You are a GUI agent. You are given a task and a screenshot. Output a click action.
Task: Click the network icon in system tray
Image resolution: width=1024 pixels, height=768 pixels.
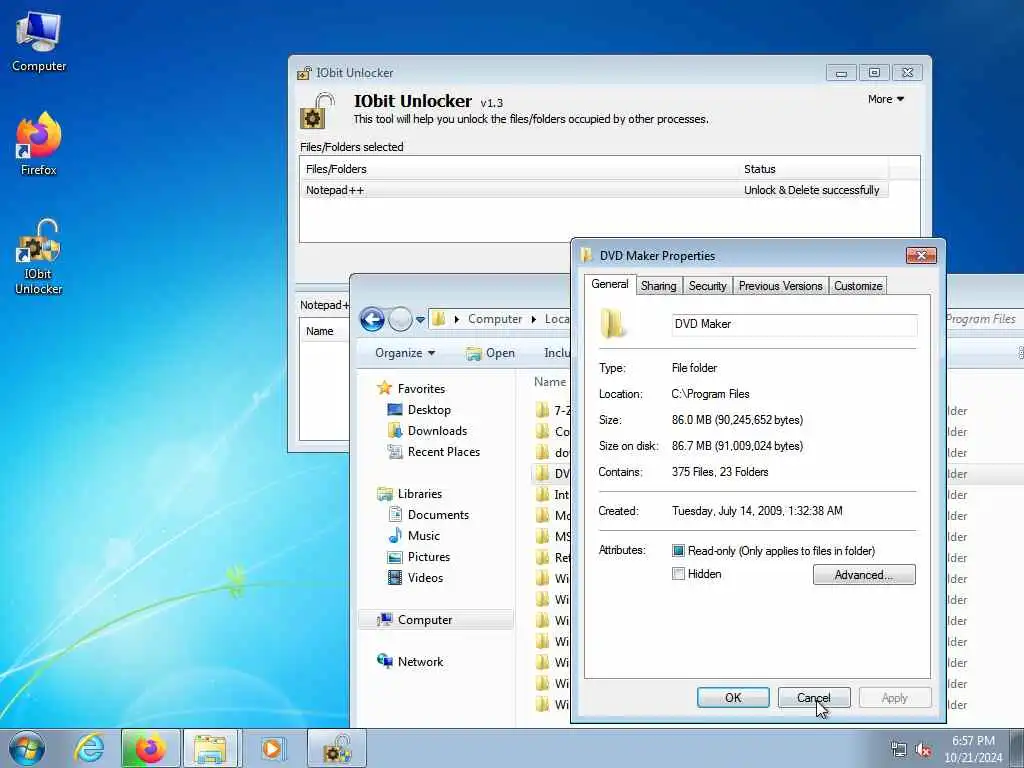pyautogui.click(x=899, y=750)
